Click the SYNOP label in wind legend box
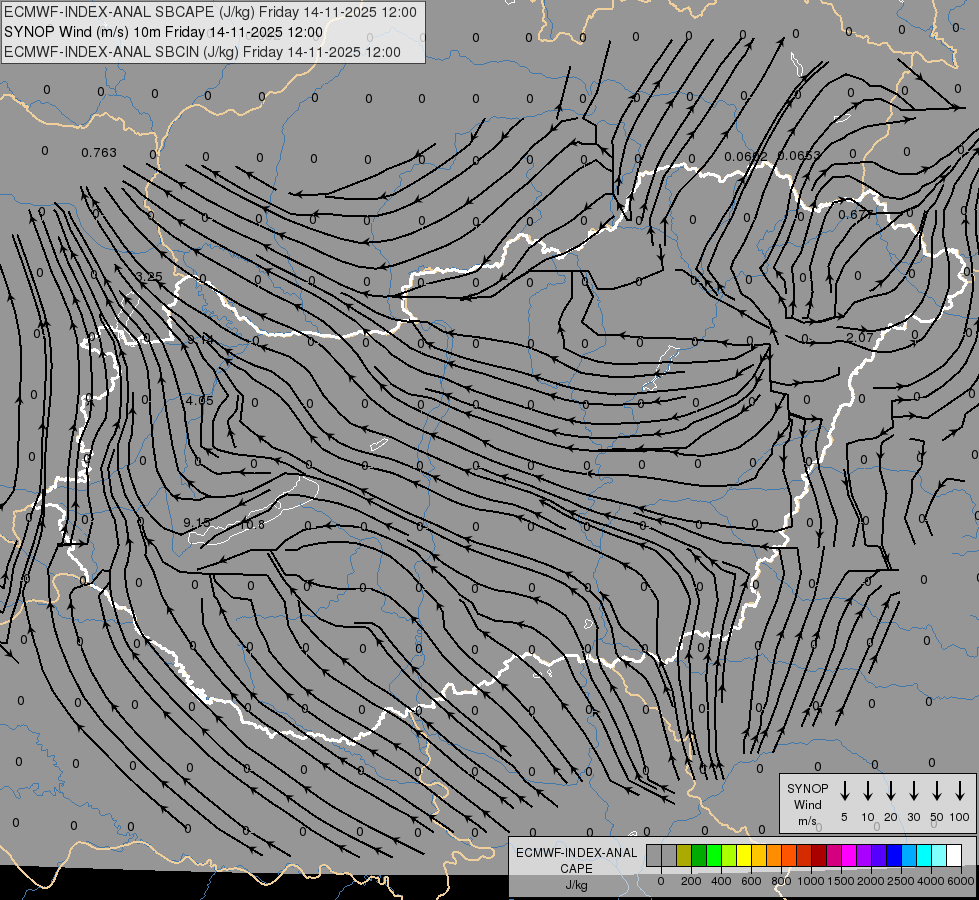Viewport: 979px width, 900px height. click(x=807, y=789)
